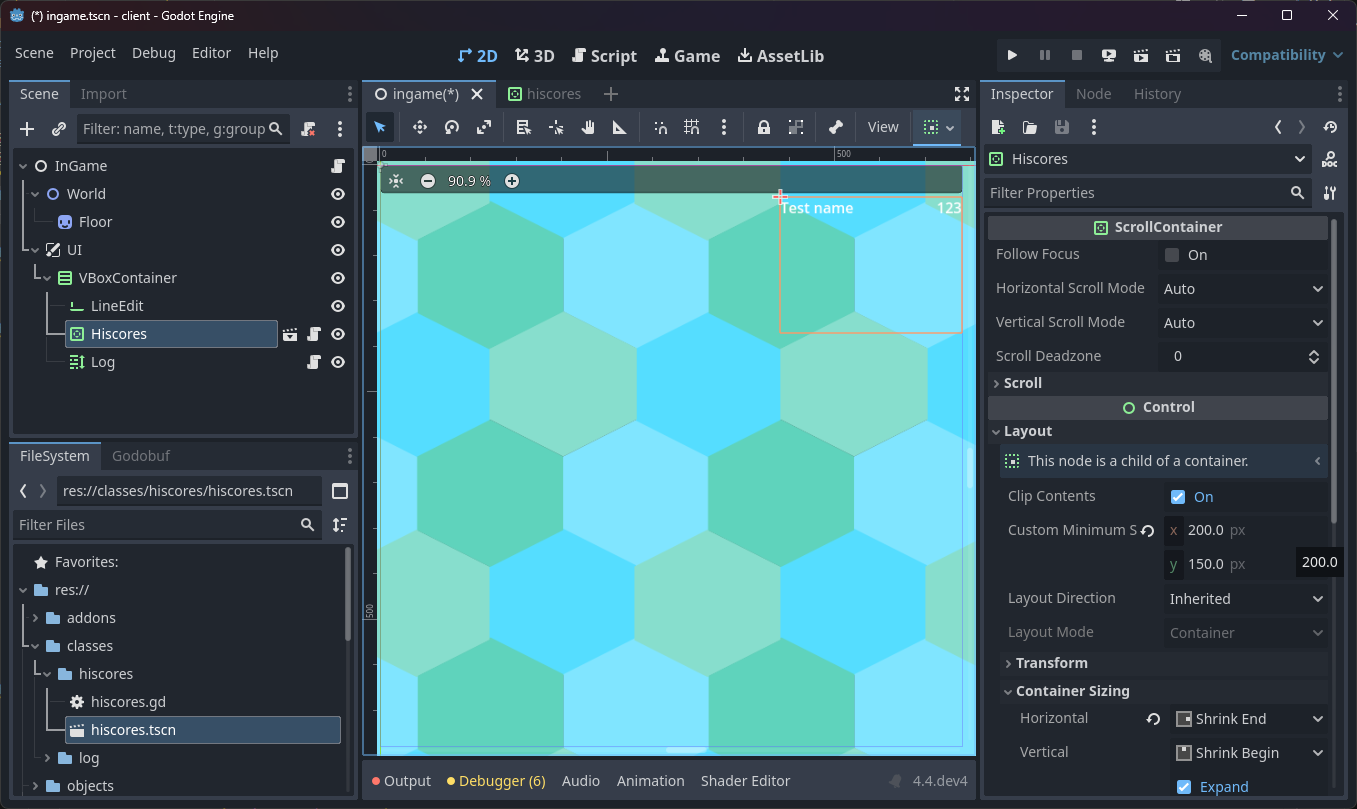Open the viewport View menu

[x=883, y=127]
